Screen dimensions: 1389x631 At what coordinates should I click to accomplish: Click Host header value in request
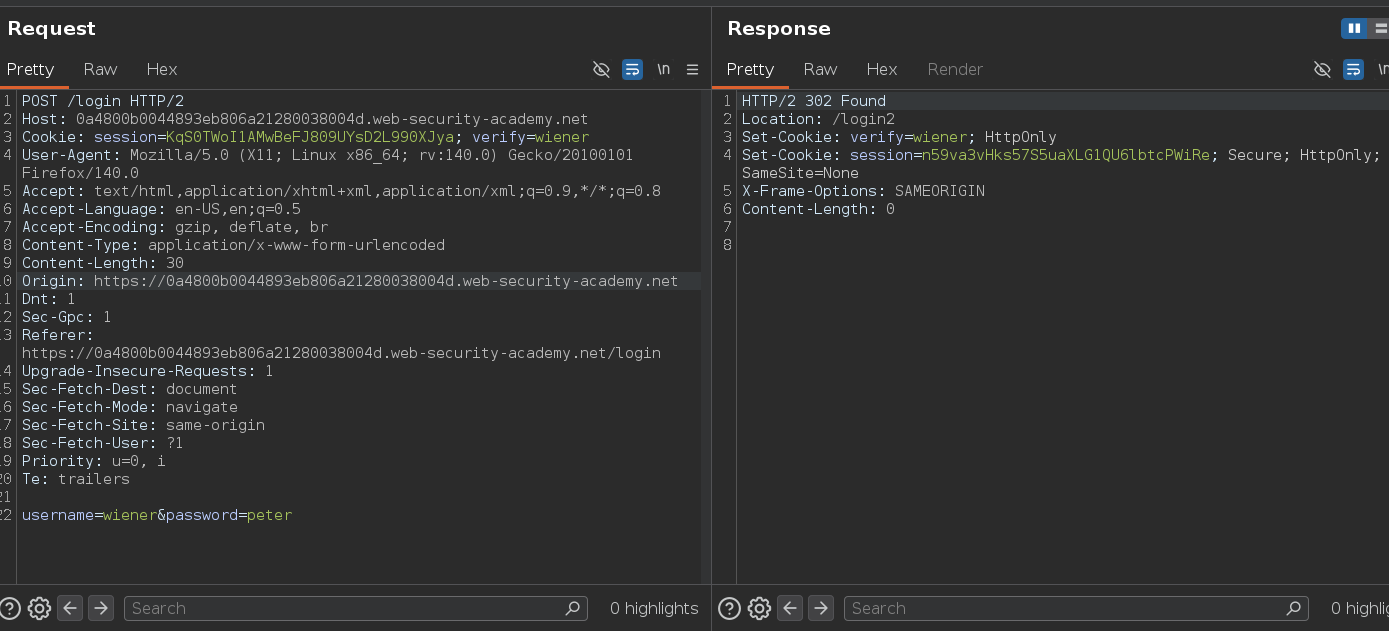point(332,119)
